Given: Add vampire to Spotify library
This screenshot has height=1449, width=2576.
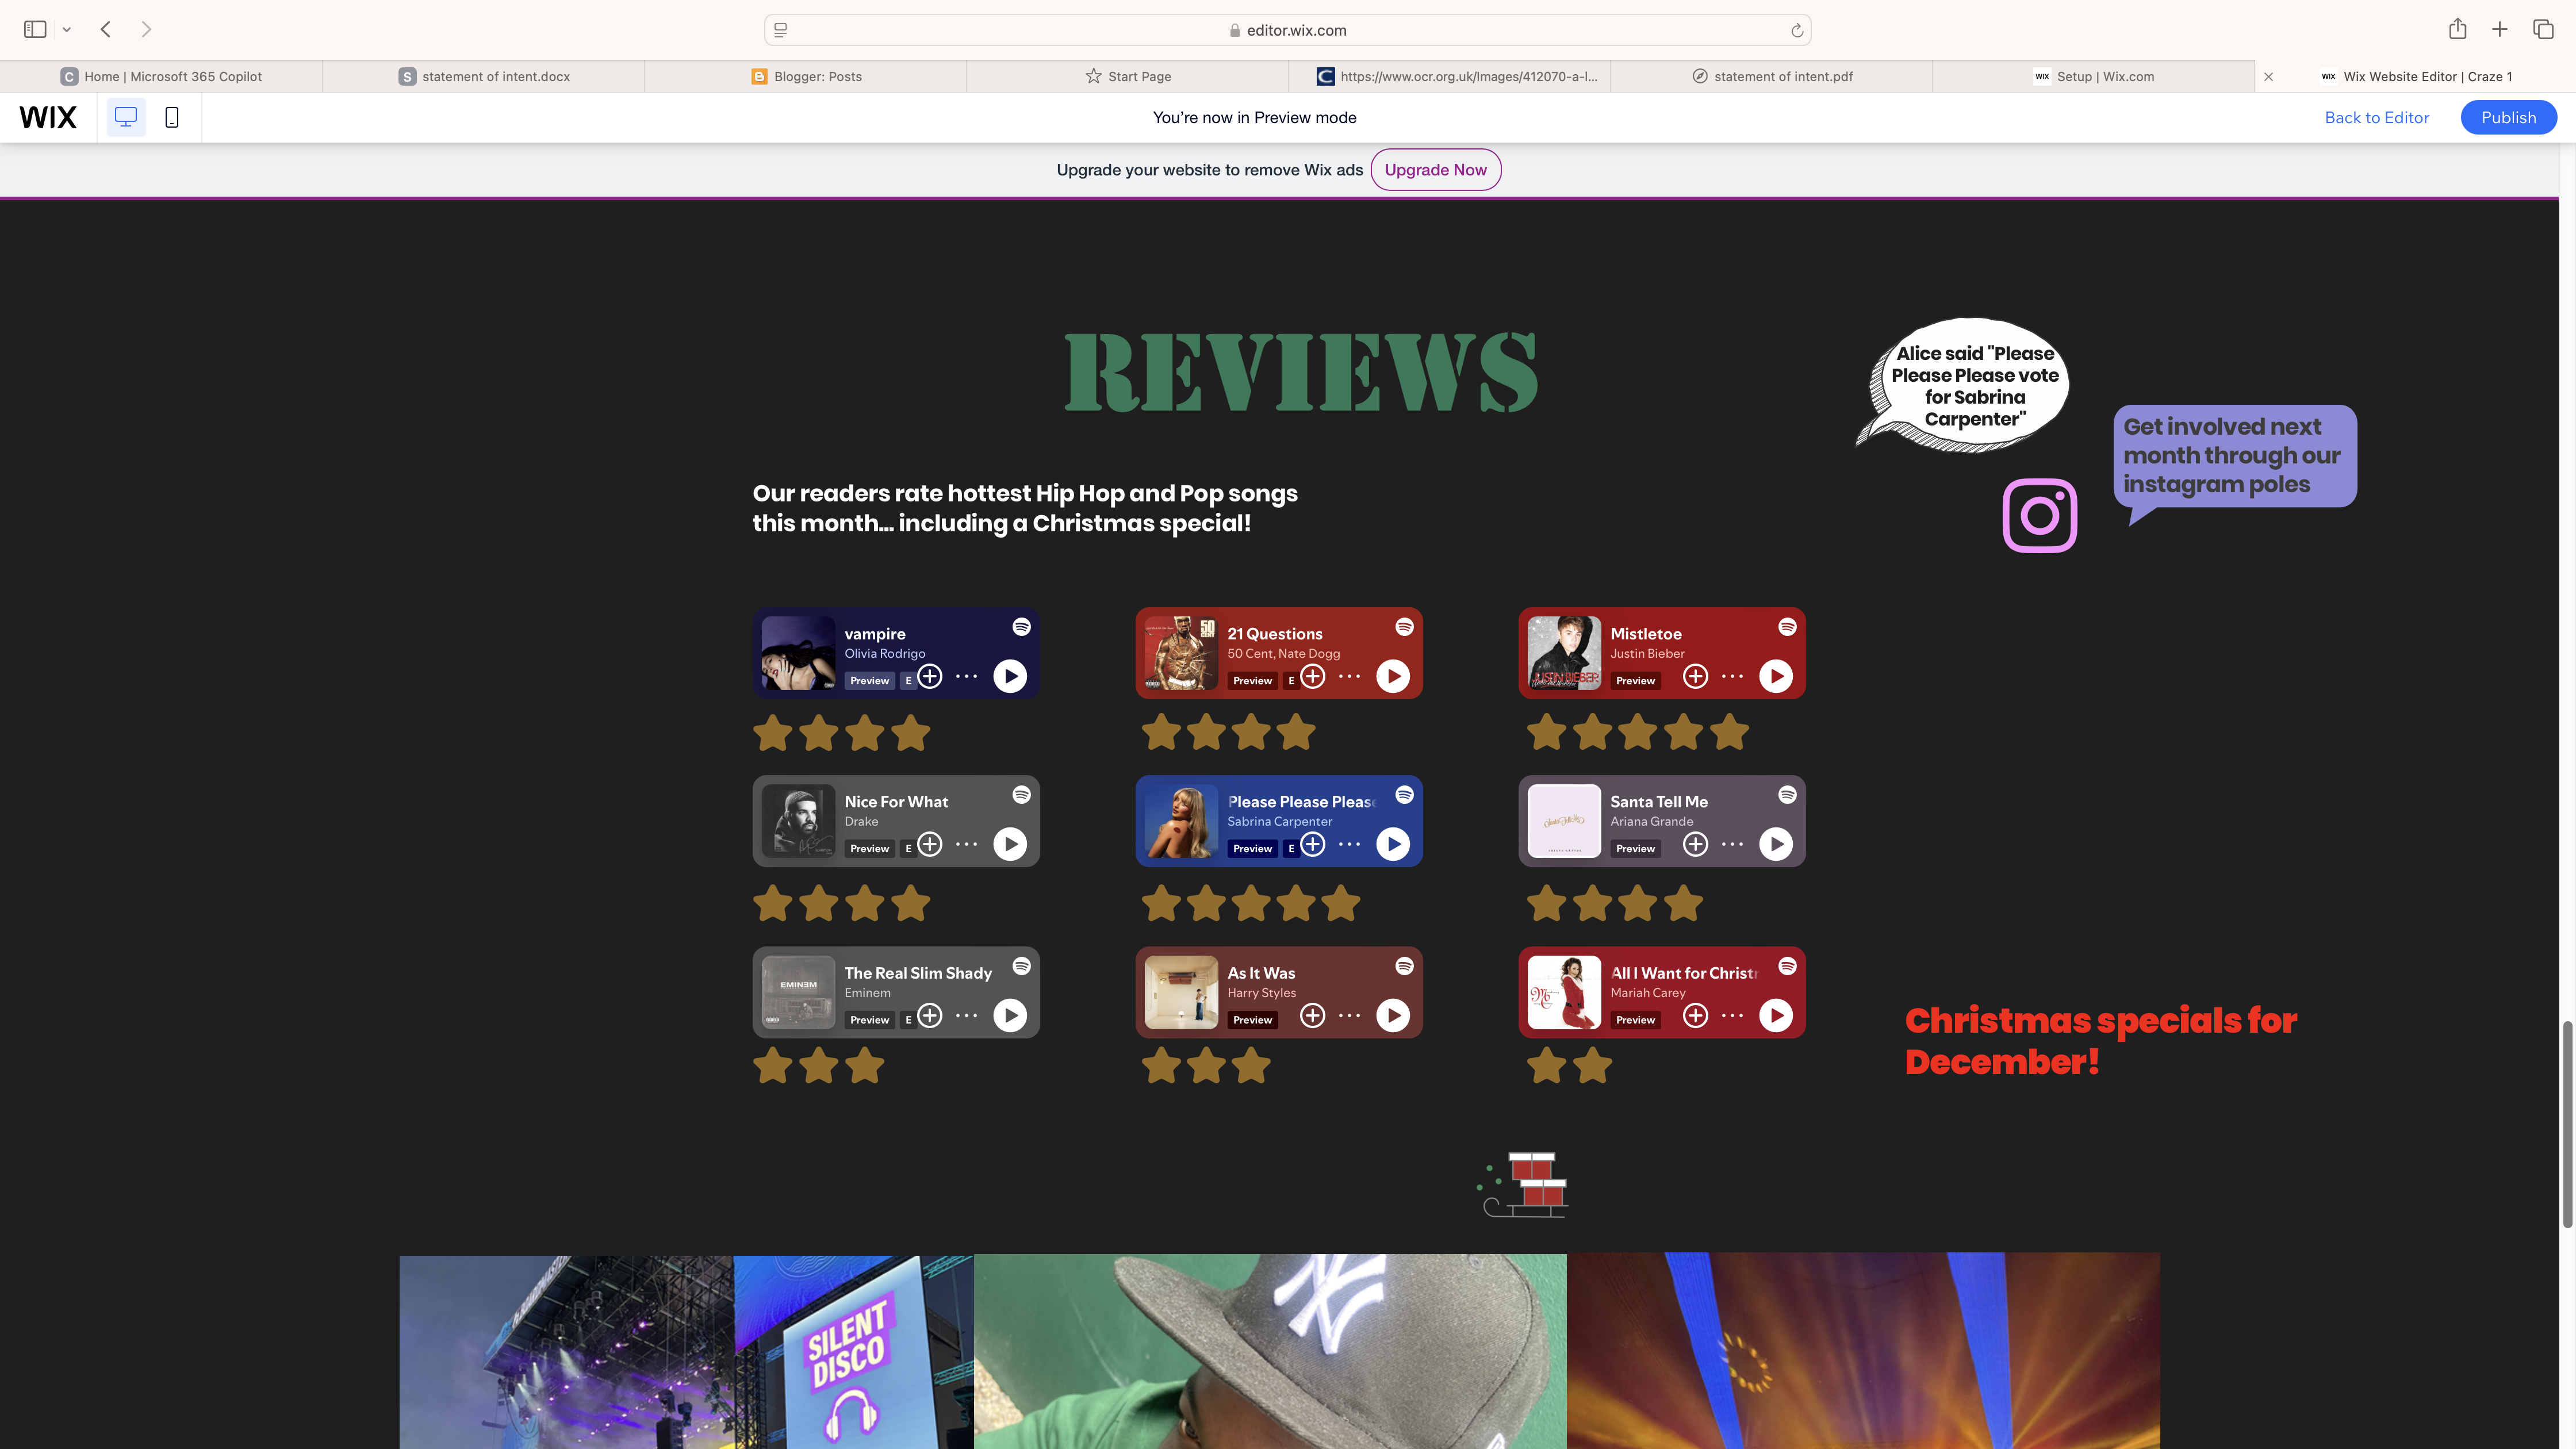Looking at the screenshot, I should [x=930, y=676].
